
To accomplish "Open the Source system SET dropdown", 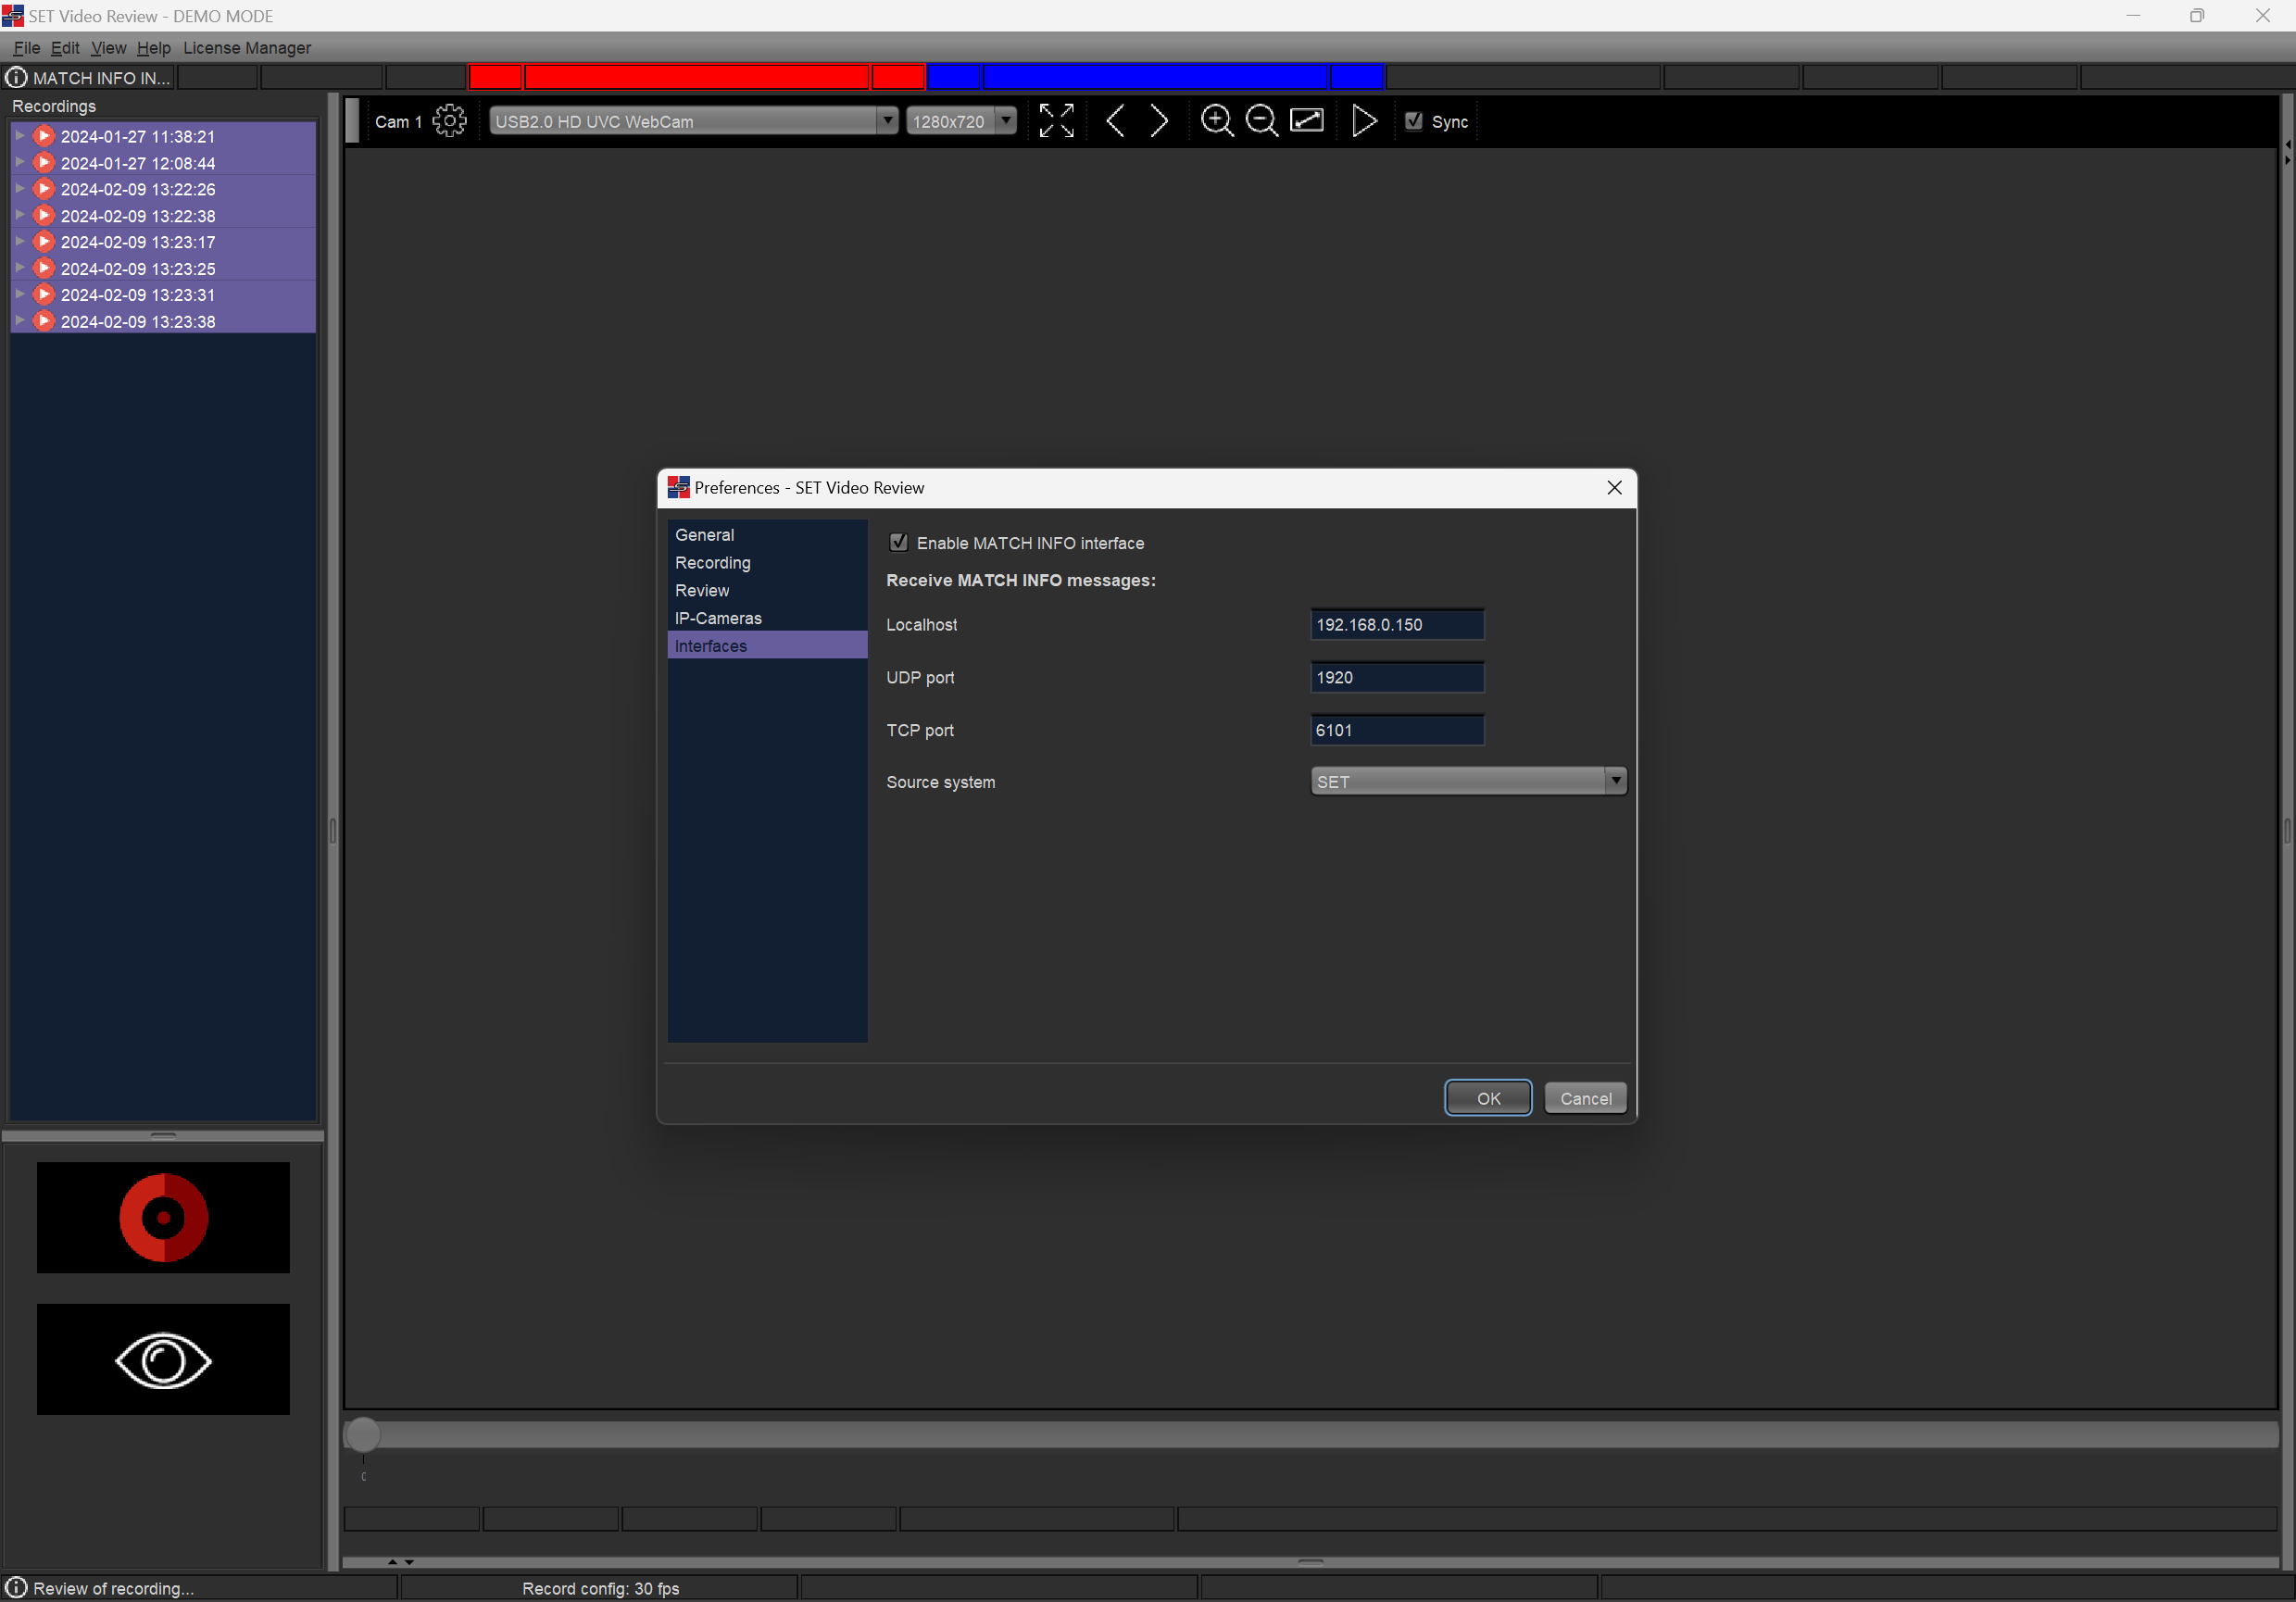I will (x=1467, y=781).
